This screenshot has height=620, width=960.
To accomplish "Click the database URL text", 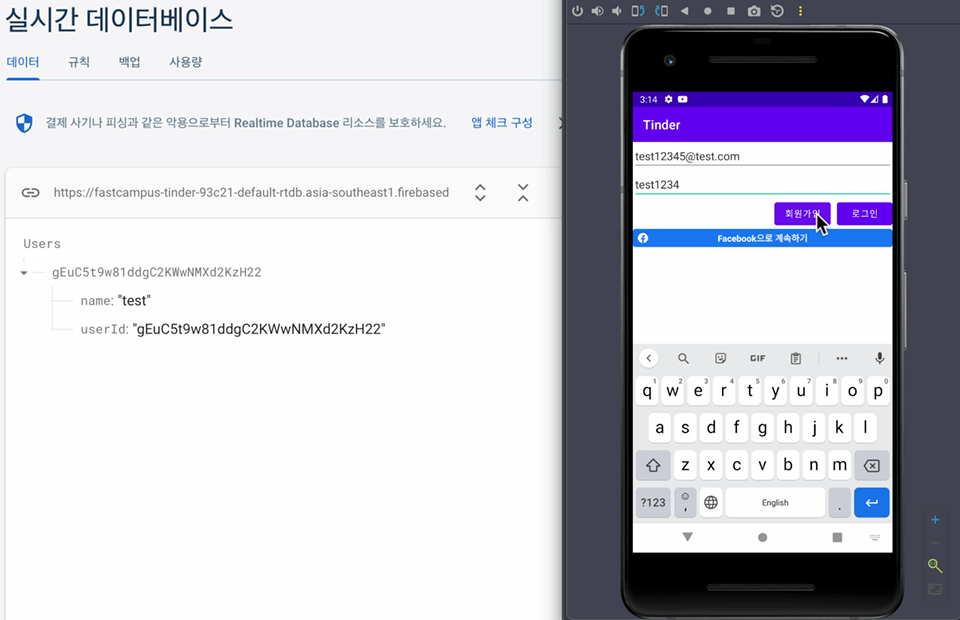I will (x=251, y=193).
